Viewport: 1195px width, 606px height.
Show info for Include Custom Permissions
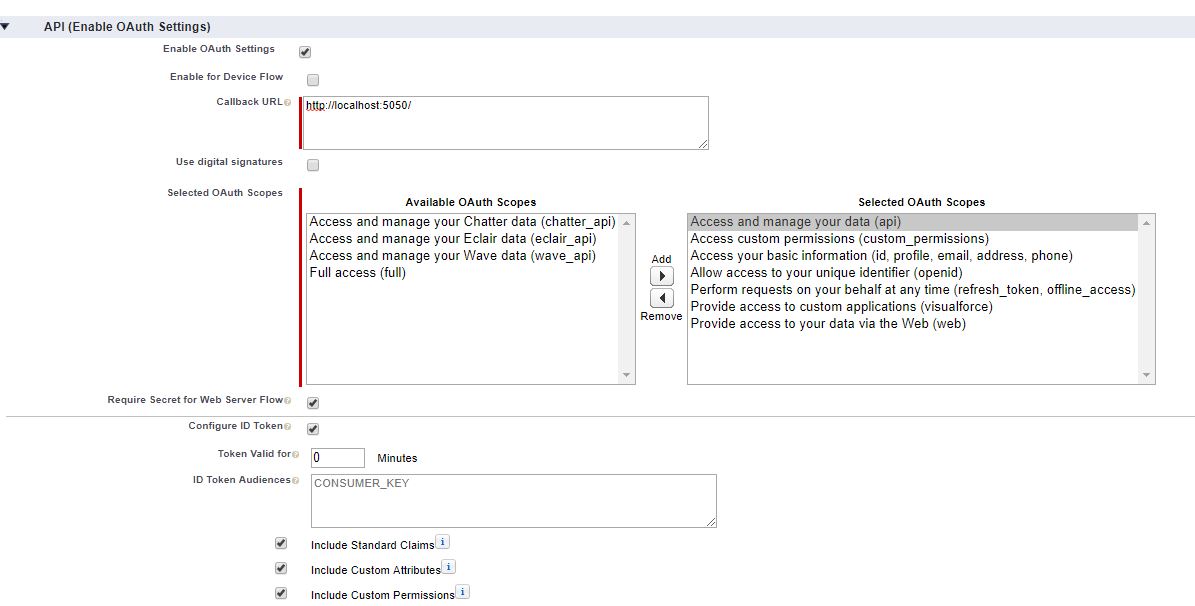[463, 592]
